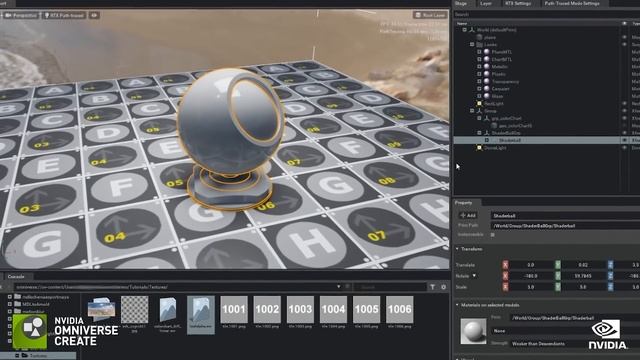Open the content browser filter icon
Screen dimensions: 640x360
click(x=433, y=287)
